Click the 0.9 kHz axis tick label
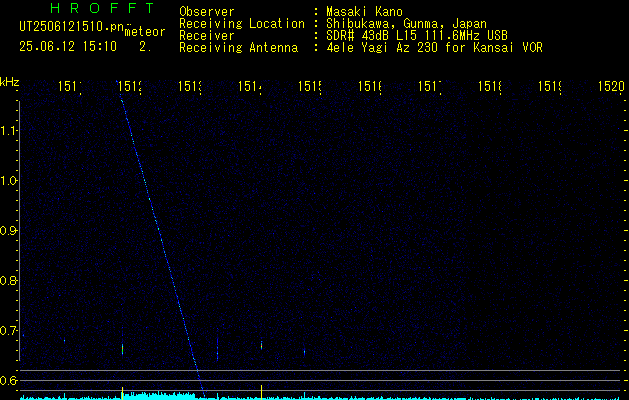Image resolution: width=629 pixels, height=400 pixels. (x=8, y=231)
